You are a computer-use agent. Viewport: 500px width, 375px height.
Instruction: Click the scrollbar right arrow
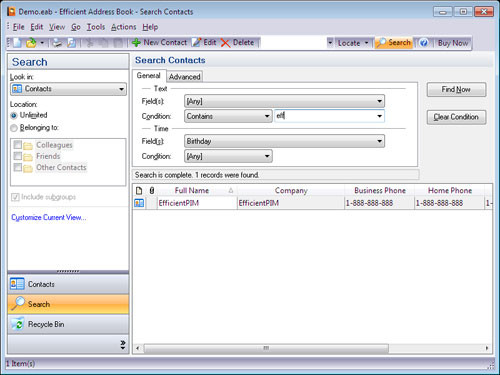pyautogui.click(x=487, y=348)
